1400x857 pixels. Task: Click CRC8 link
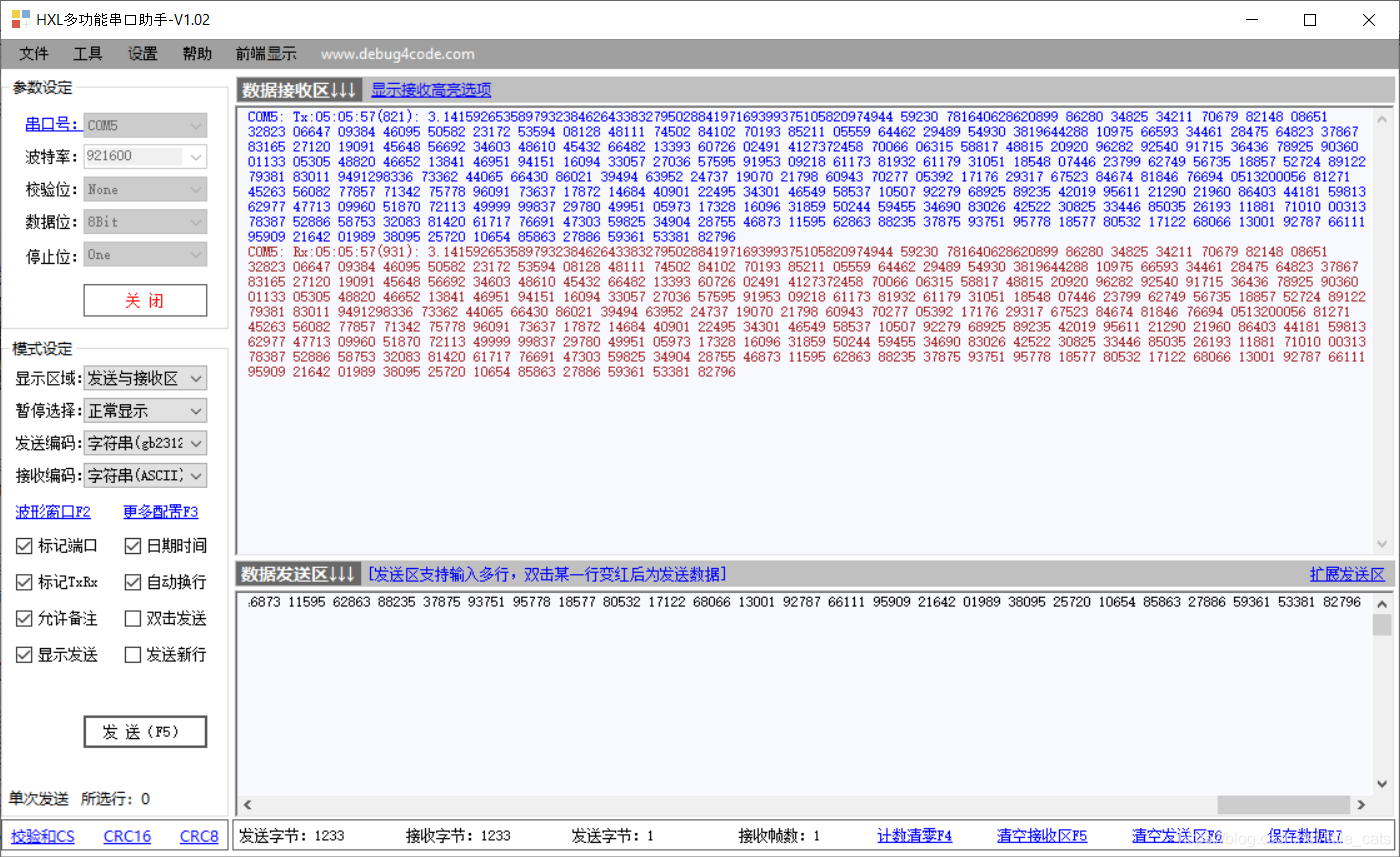(x=199, y=836)
